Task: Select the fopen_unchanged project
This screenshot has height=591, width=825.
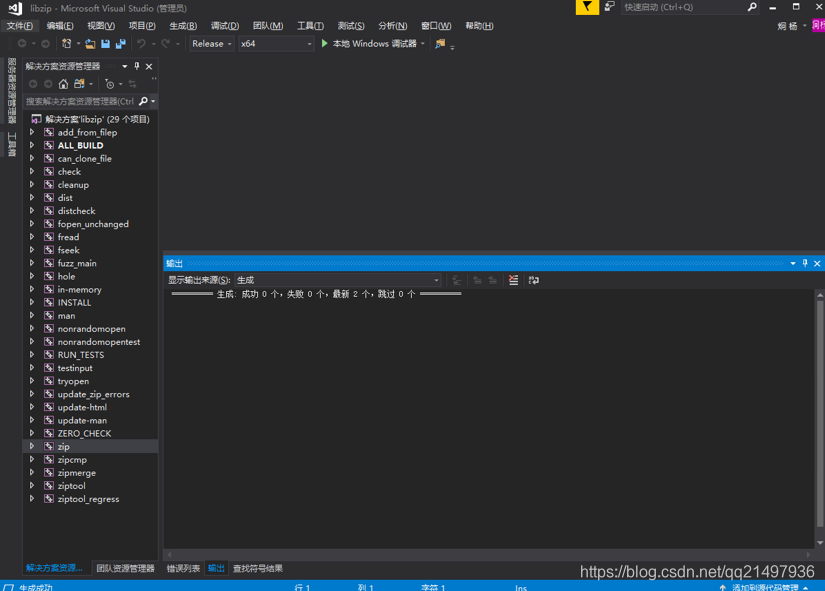Action: point(93,224)
